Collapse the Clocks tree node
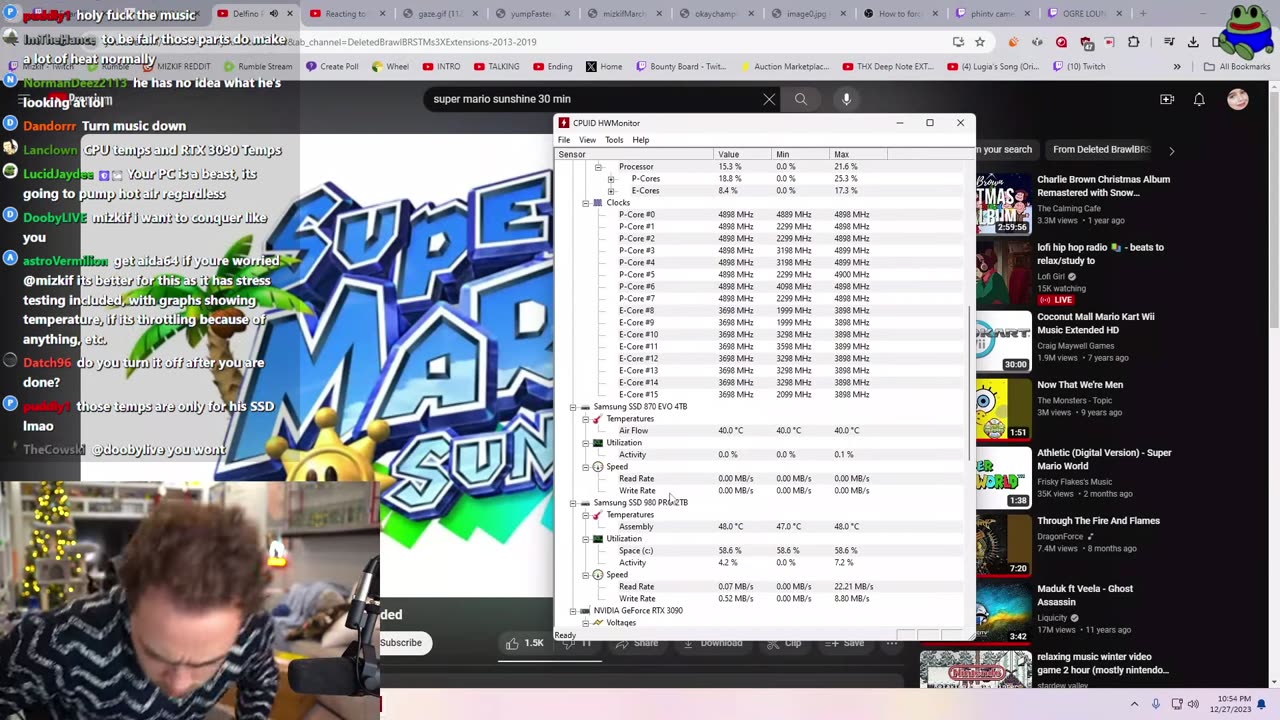The height and width of the screenshot is (720, 1280). coord(585,203)
